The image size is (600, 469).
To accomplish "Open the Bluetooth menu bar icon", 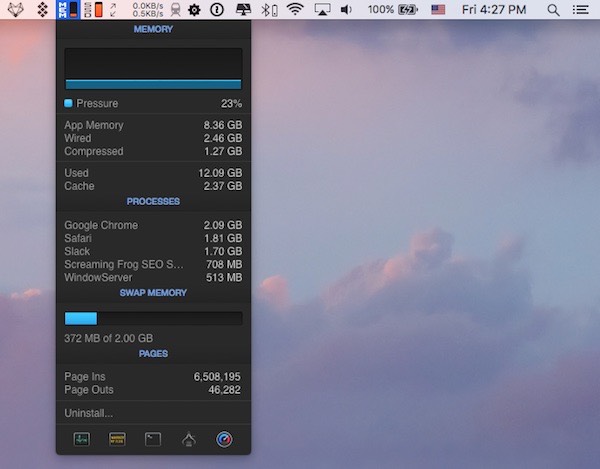I will point(269,10).
